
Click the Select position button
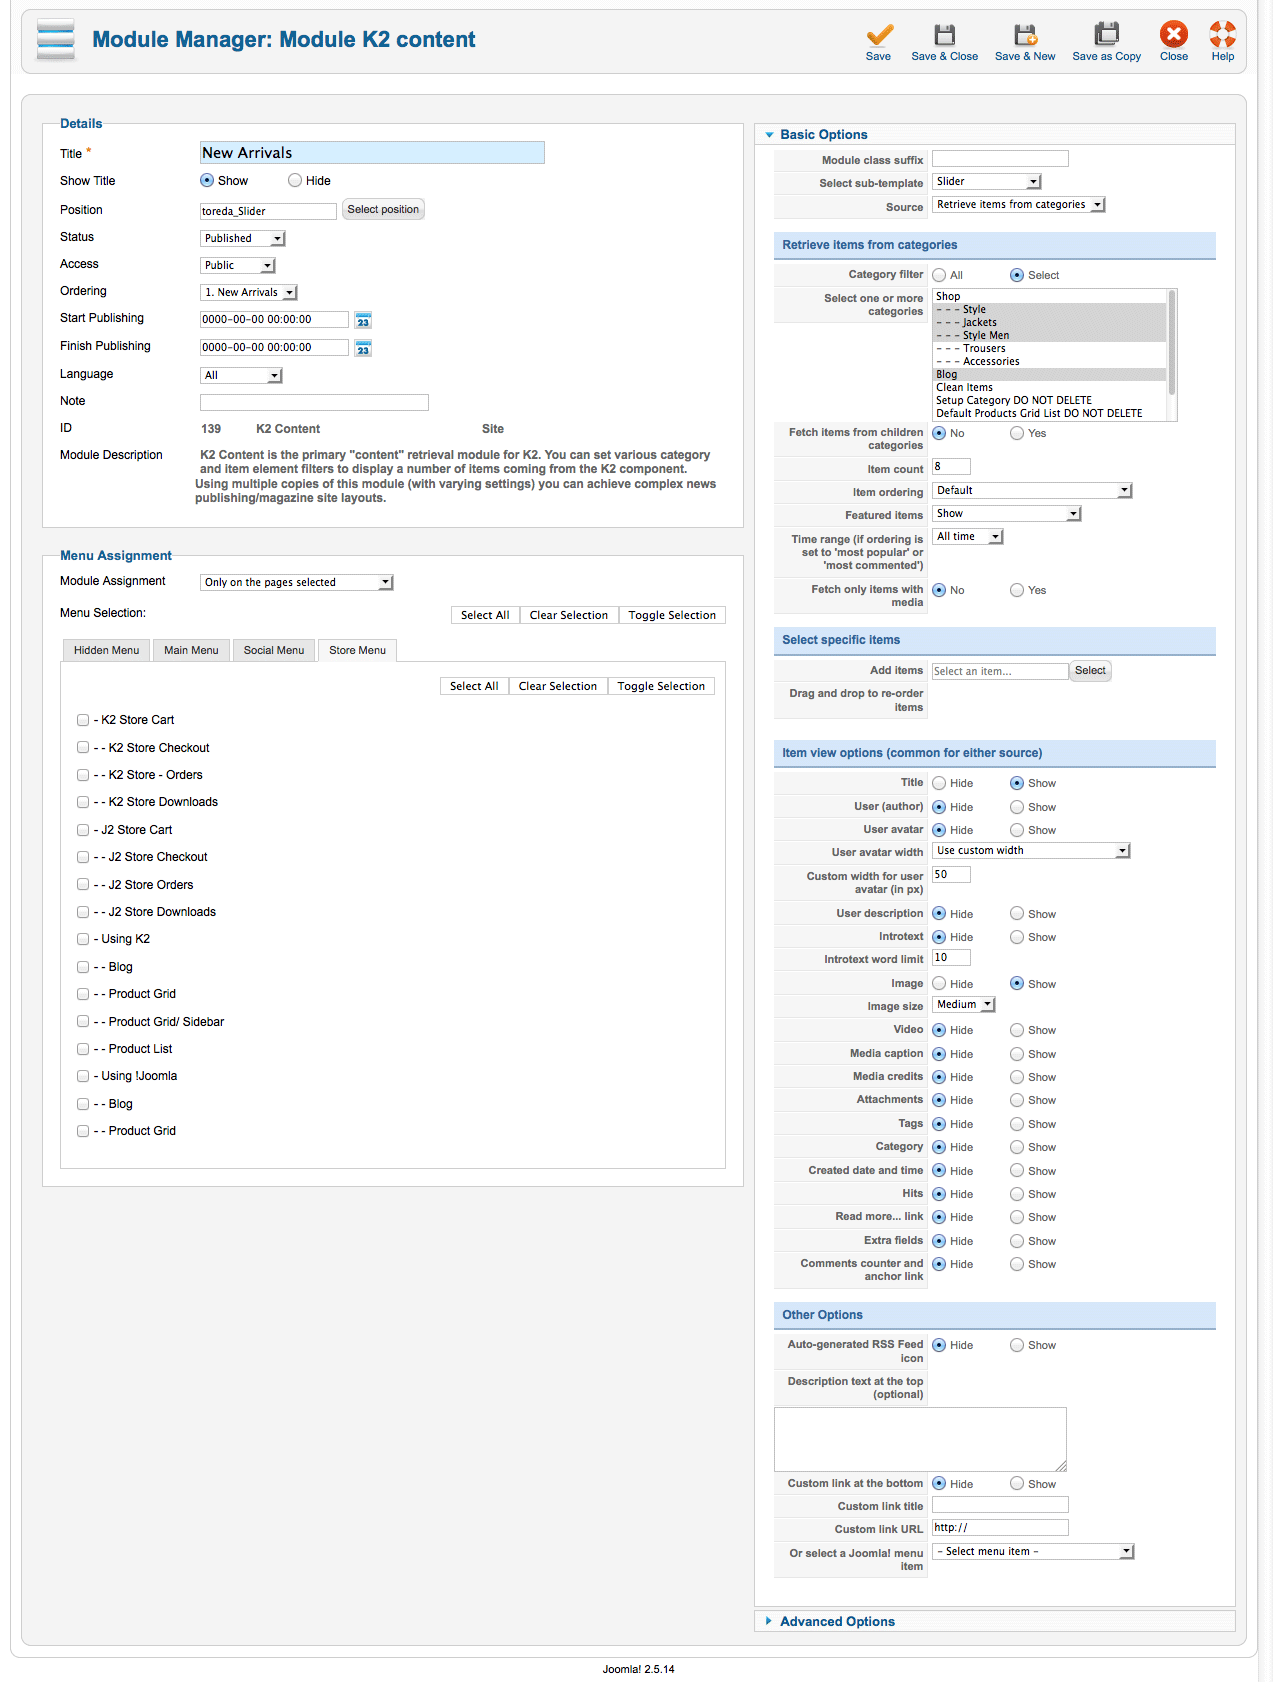383,210
